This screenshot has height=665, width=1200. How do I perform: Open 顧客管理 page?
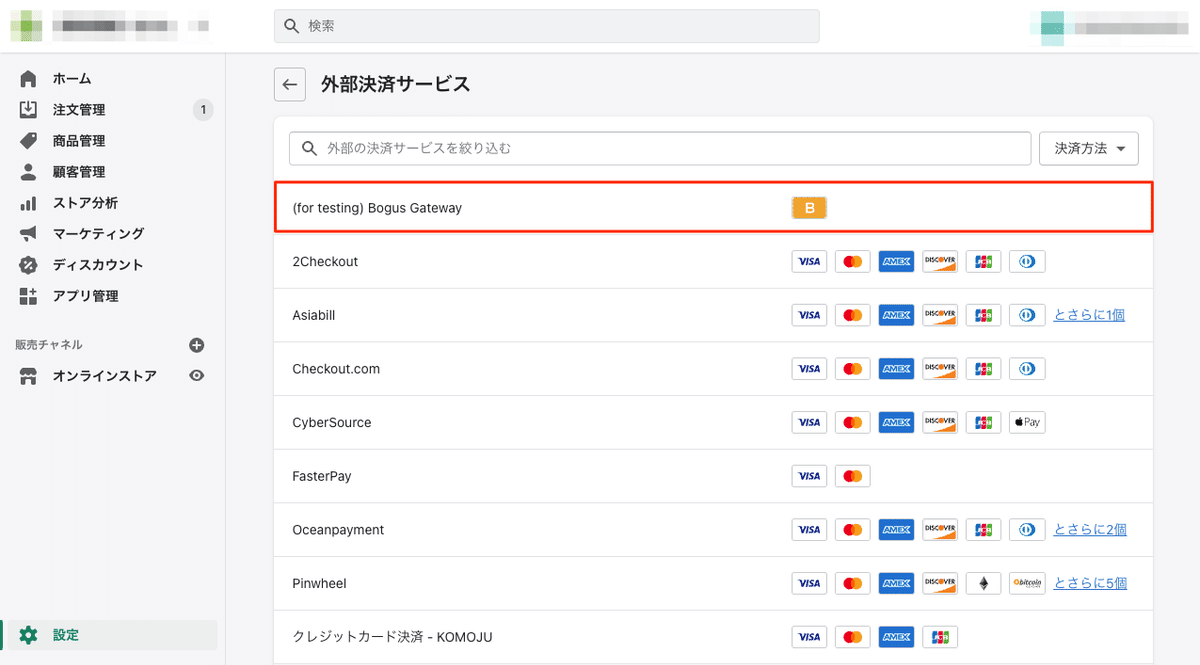[x=79, y=172]
